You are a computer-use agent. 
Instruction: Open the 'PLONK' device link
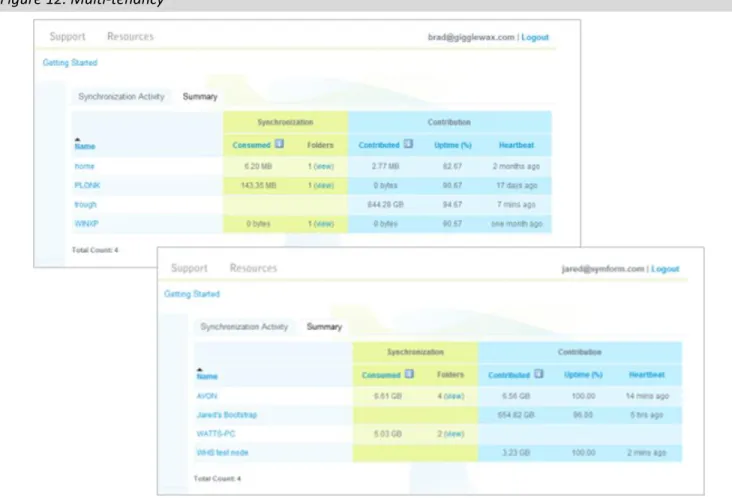click(x=87, y=185)
